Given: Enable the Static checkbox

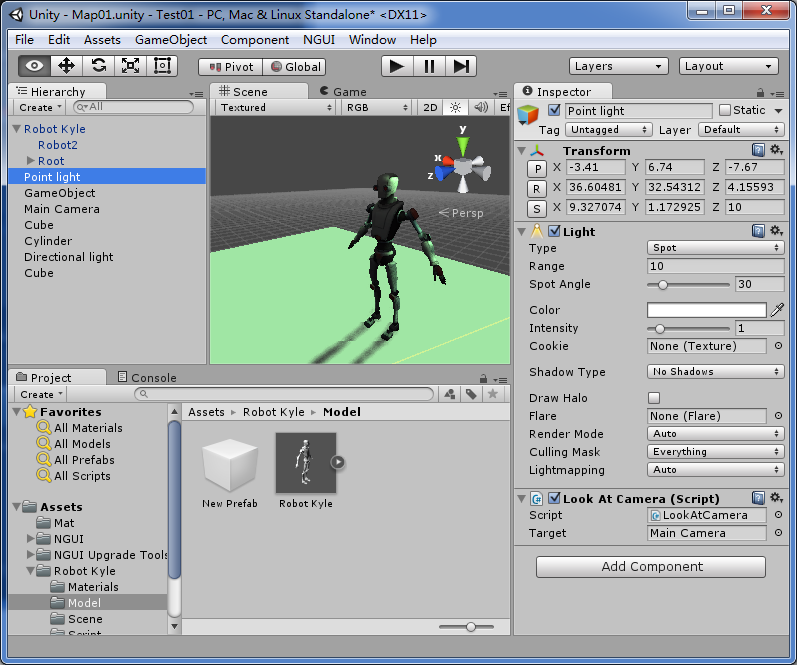Looking at the screenshot, I should click(x=725, y=110).
